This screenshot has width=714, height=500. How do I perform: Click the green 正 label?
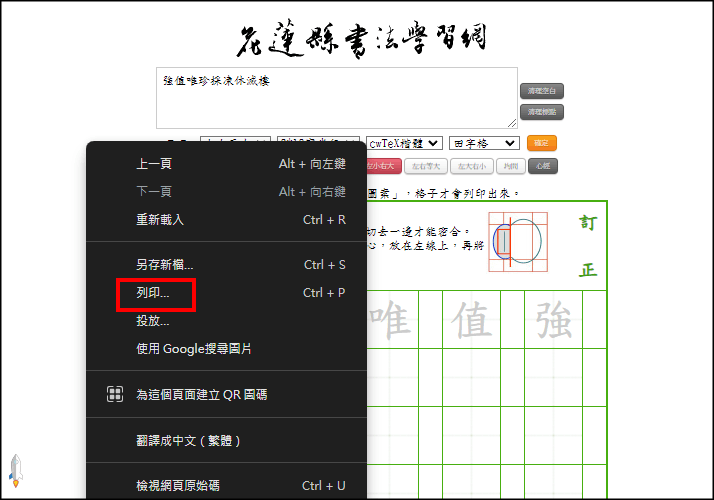pos(587,270)
